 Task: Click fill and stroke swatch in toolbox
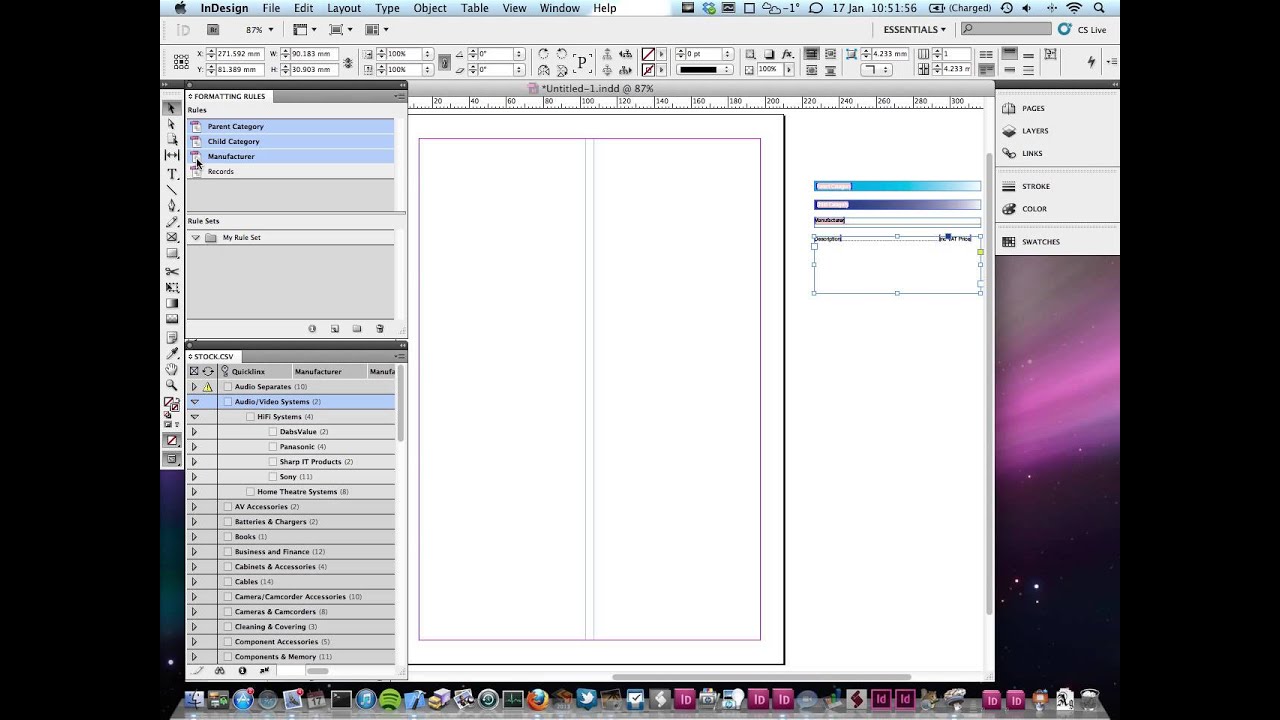(x=171, y=403)
